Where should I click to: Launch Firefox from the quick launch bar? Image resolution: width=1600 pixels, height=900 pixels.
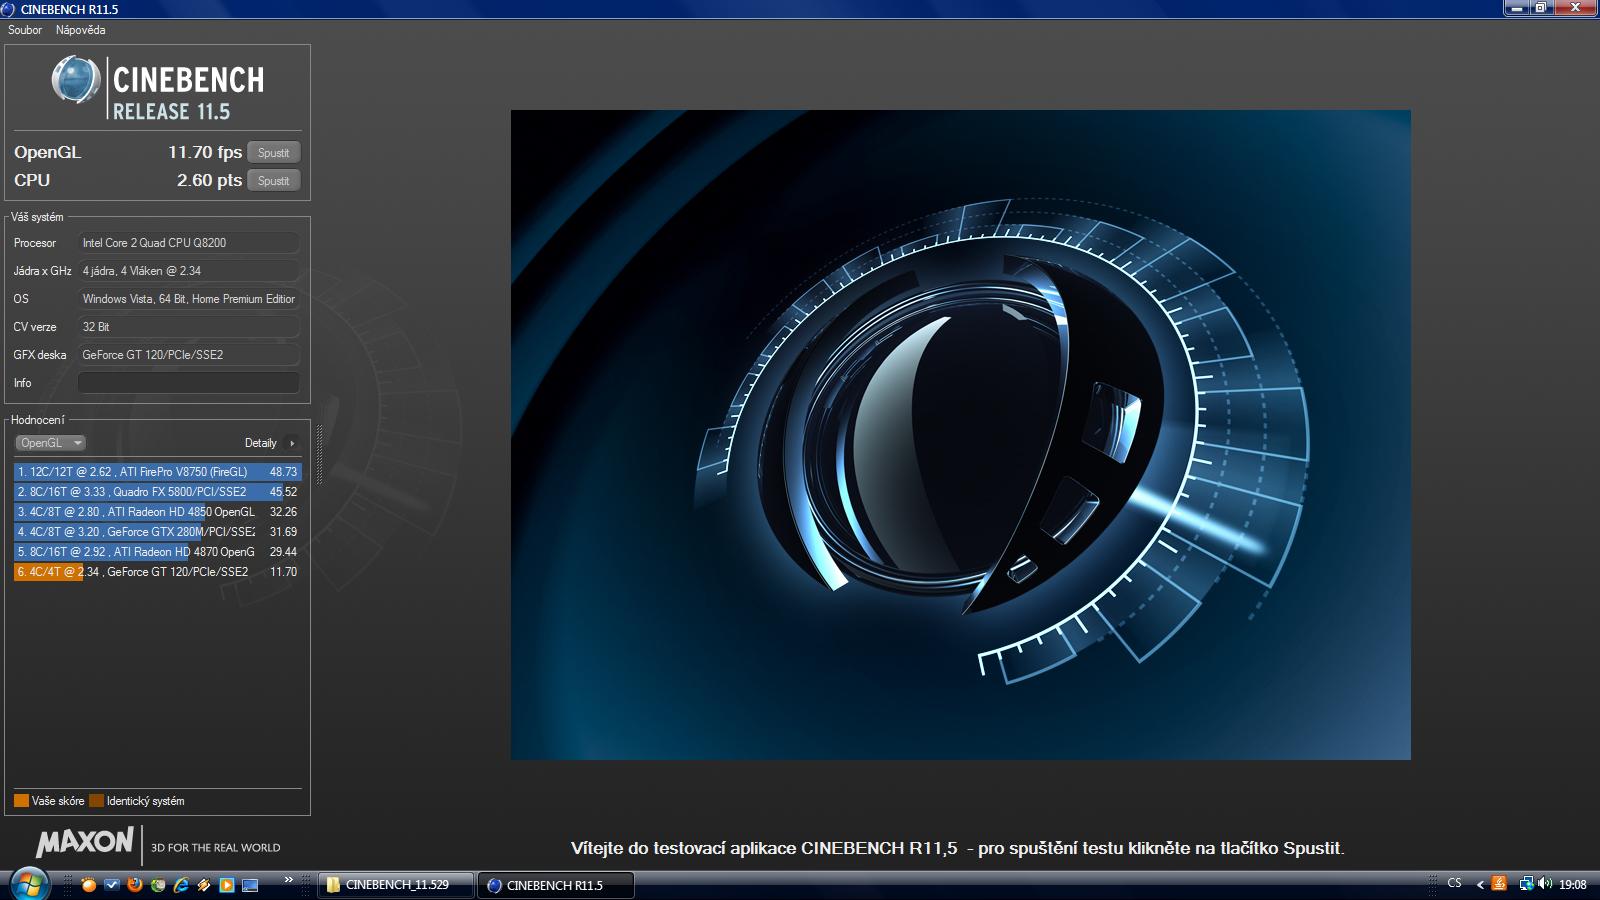(135, 885)
